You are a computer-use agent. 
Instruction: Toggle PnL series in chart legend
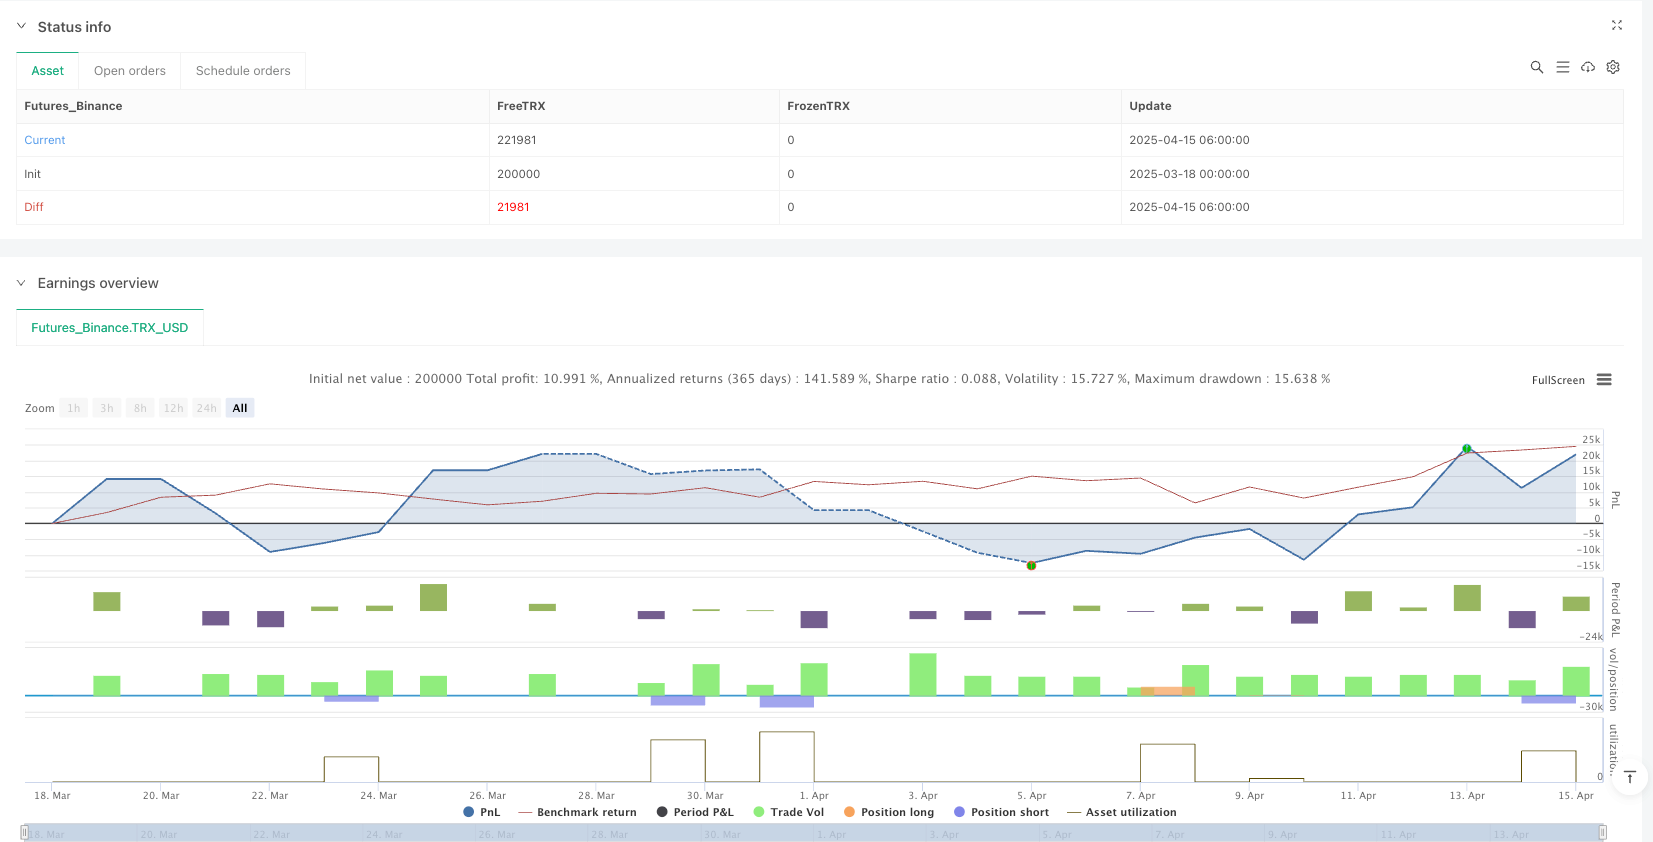point(482,812)
